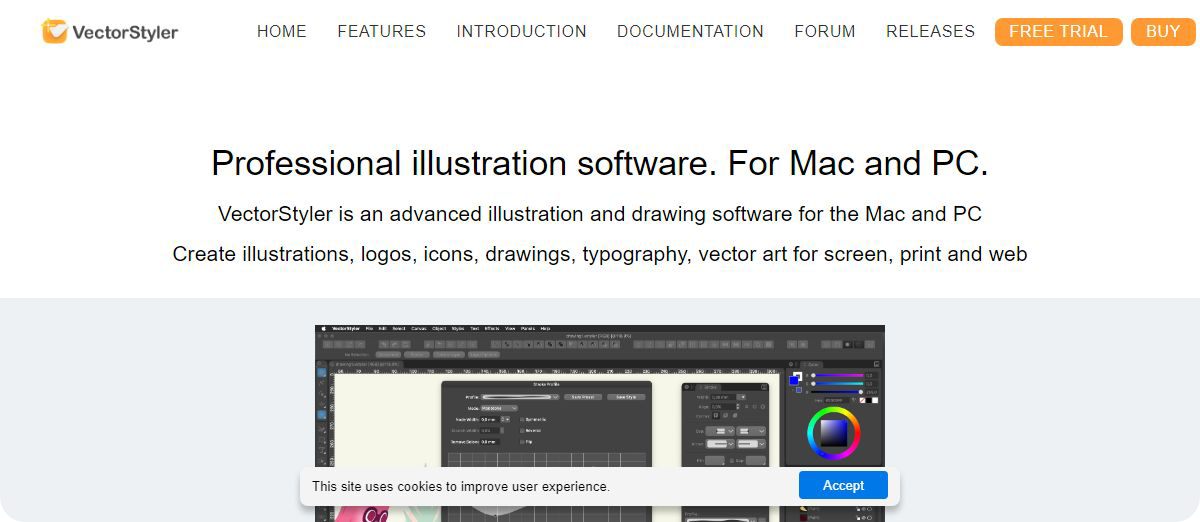Screen dimensions: 1200x522
Task: Toggle the Reverse checkbox
Action: 522,430
